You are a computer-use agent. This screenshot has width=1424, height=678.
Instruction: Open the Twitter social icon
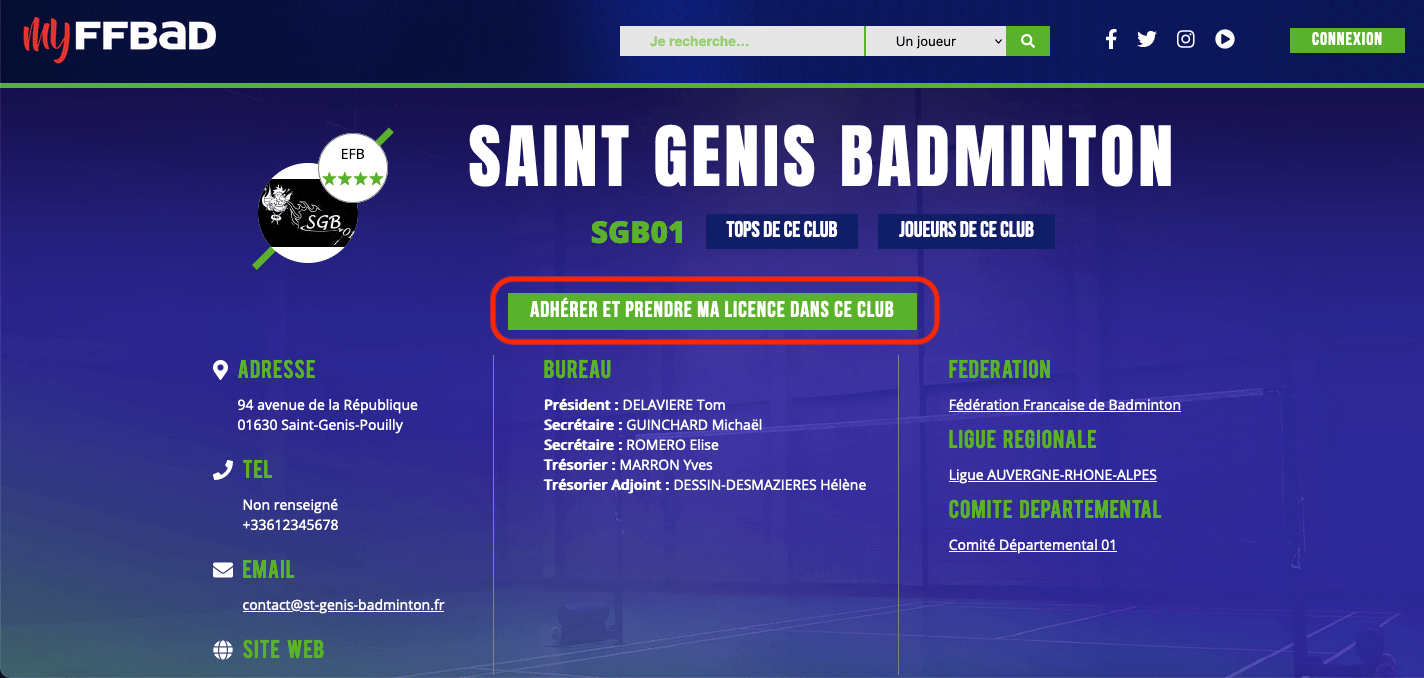1147,39
